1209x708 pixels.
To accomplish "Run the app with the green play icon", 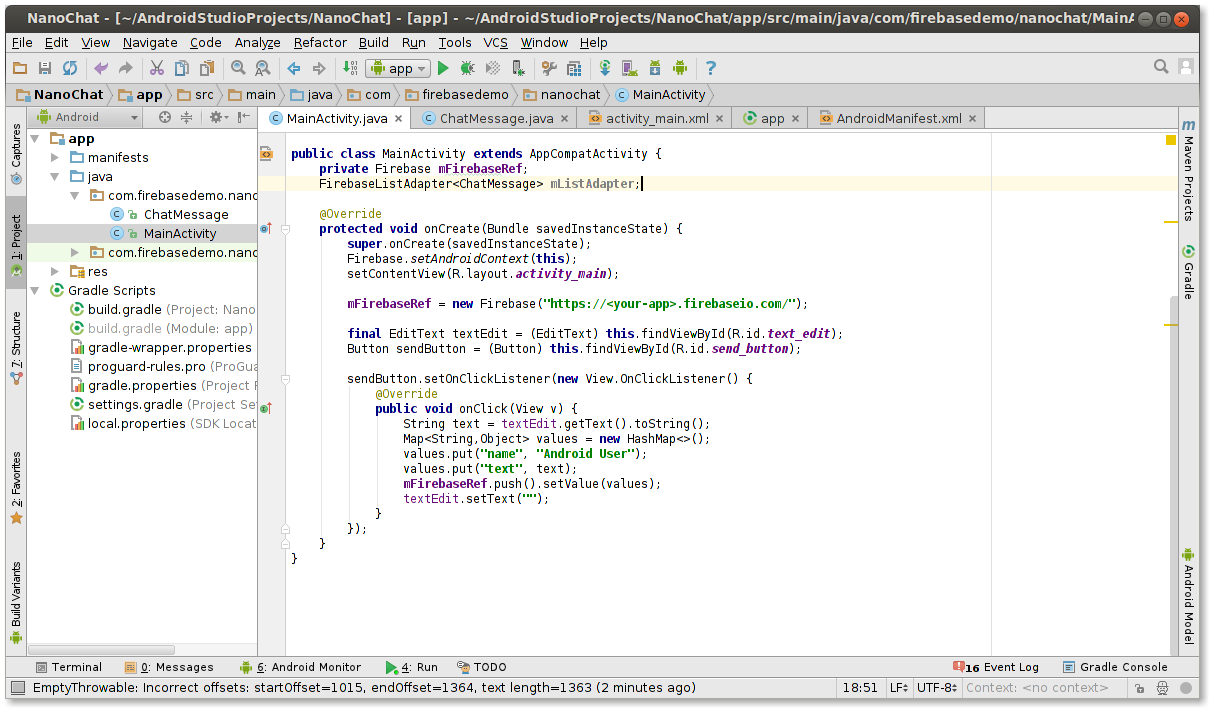I will point(443,68).
